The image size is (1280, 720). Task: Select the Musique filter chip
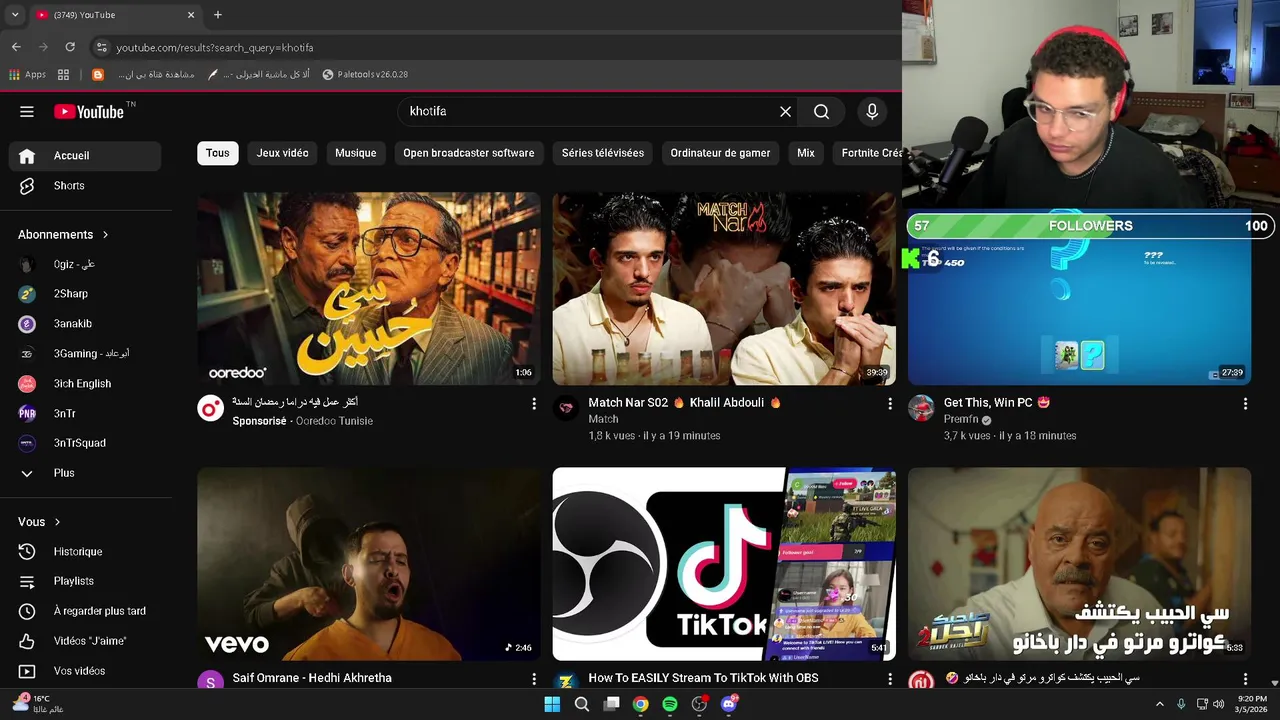[356, 153]
